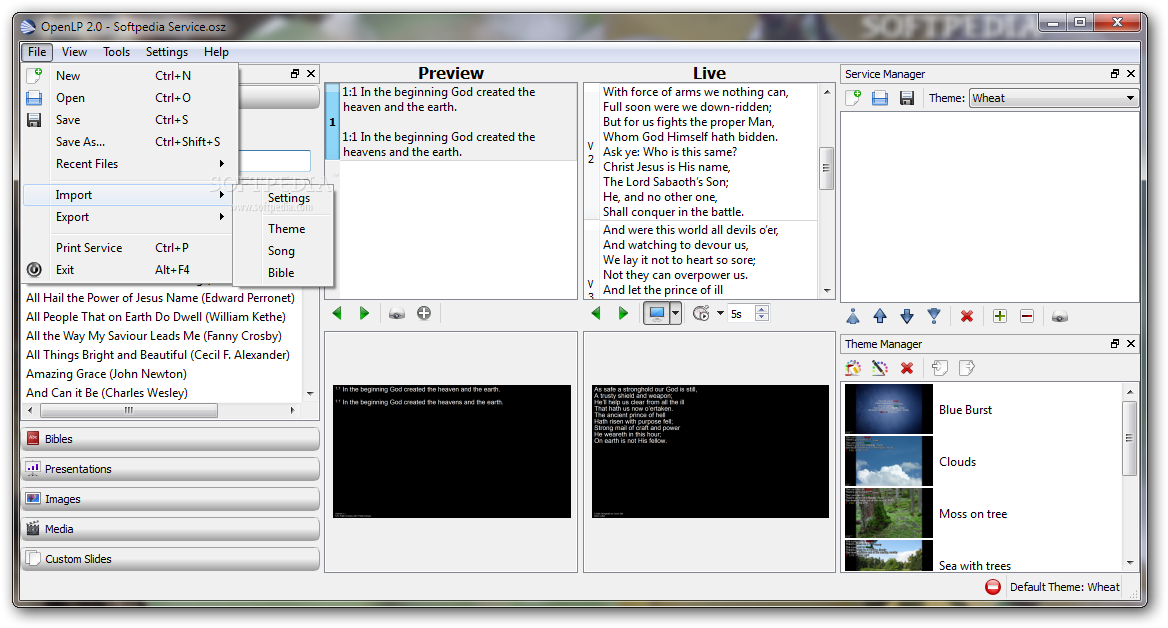Image resolution: width=1168 pixels, height=628 pixels.
Task: Create a new theme in Theme Manager
Action: point(854,368)
